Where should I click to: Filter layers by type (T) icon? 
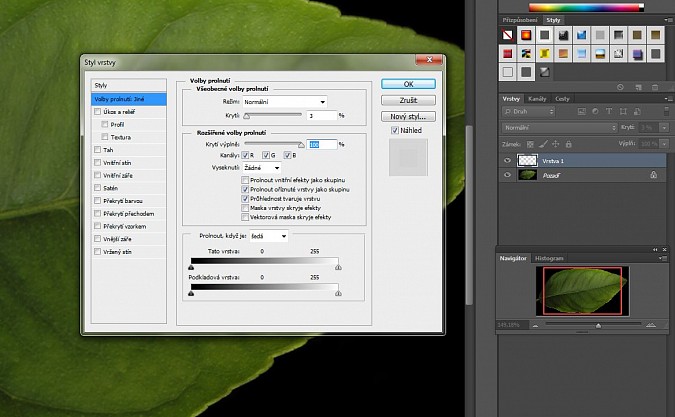(609, 111)
